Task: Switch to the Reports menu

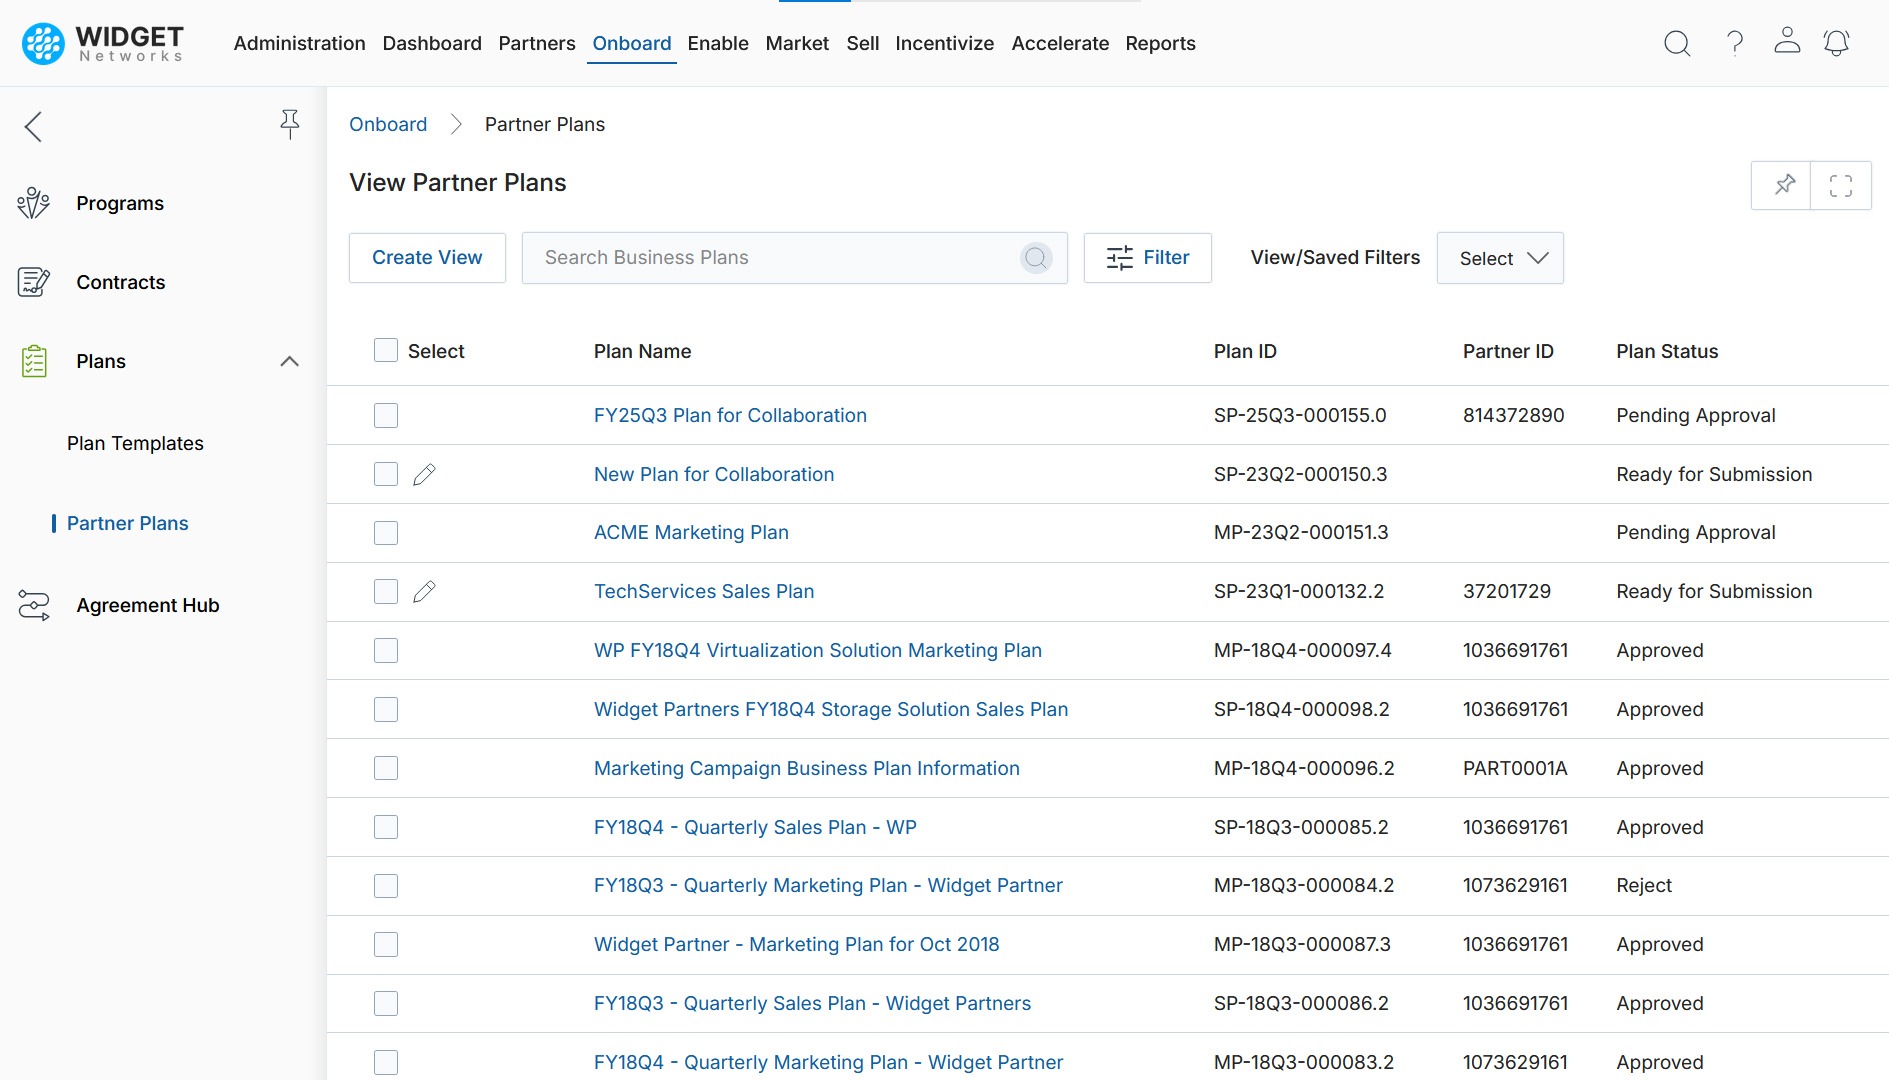Action: coord(1160,44)
